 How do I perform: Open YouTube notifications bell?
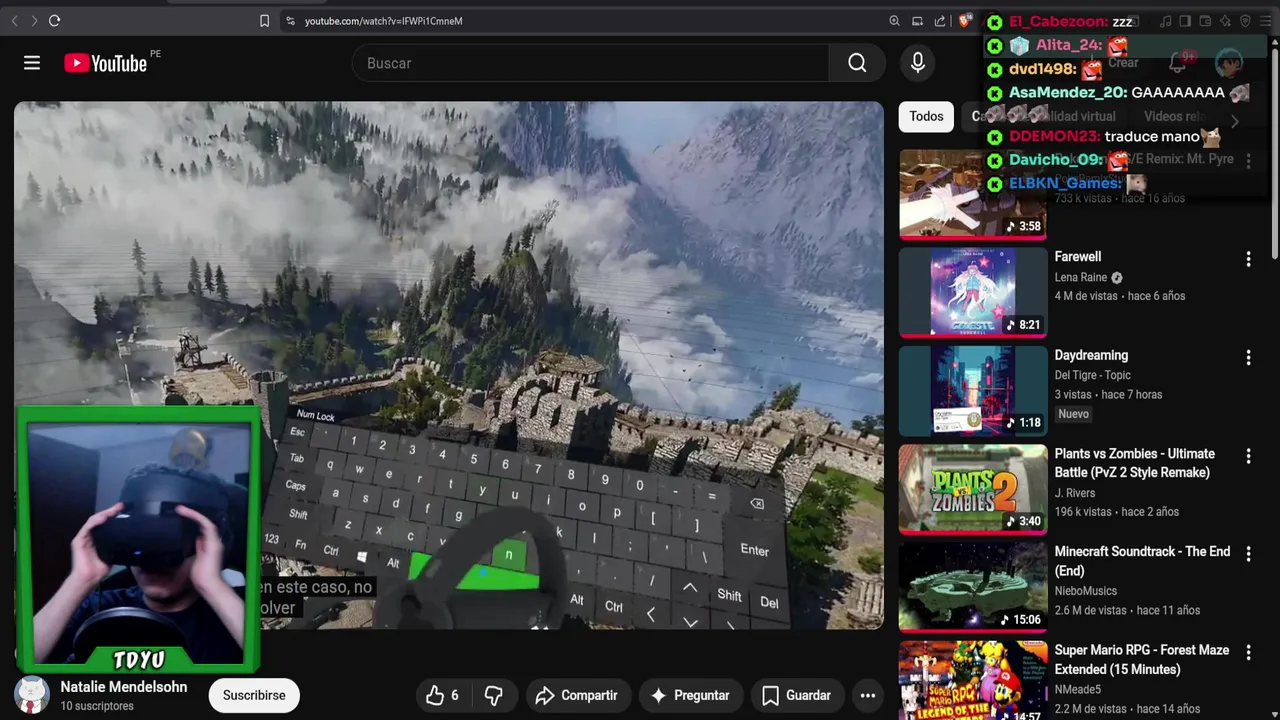pos(1178,63)
